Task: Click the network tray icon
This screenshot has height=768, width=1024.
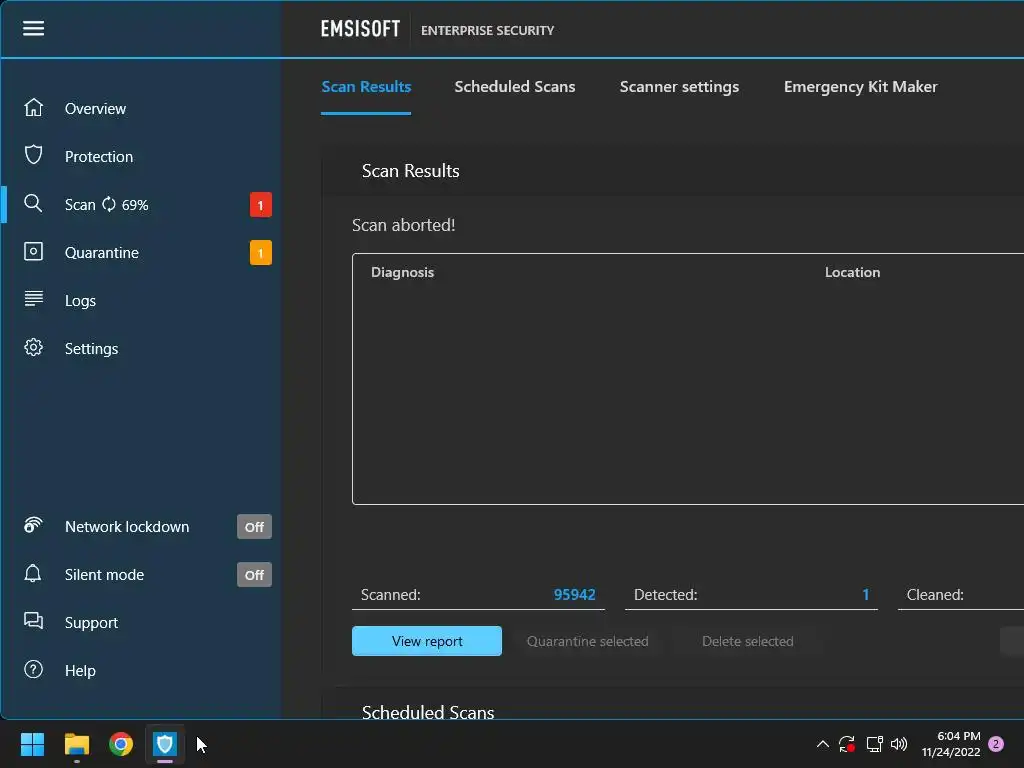Action: point(874,744)
